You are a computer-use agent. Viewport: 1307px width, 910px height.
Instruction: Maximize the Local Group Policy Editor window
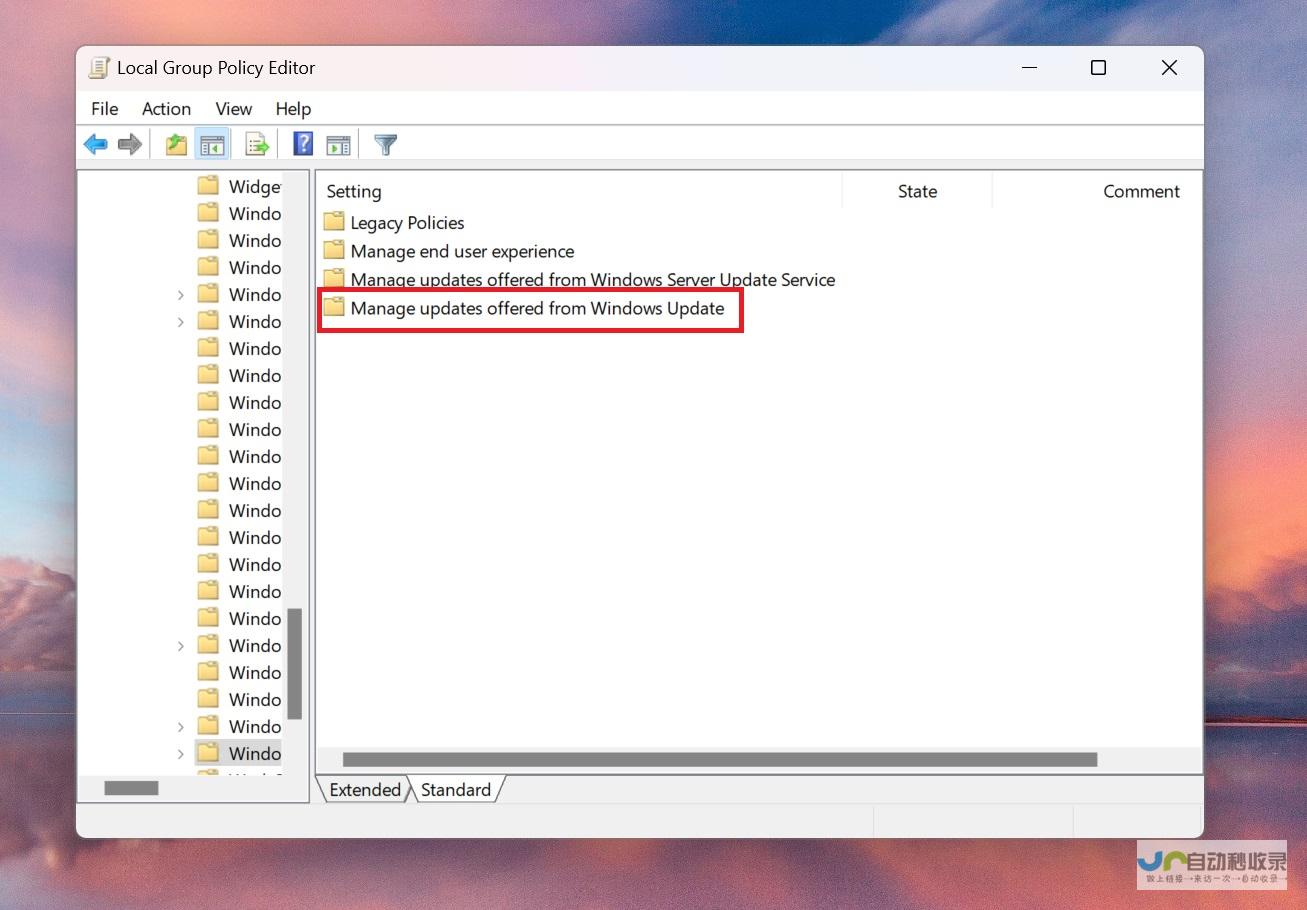[x=1098, y=68]
